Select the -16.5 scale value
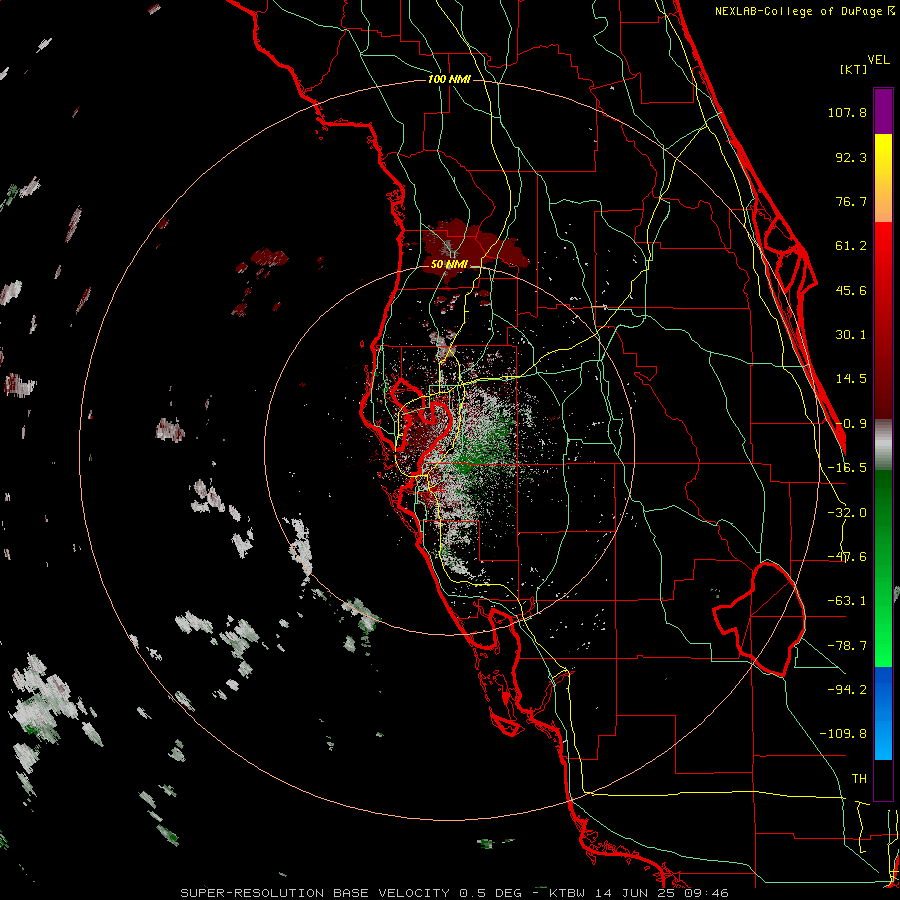900x900 pixels. coord(847,468)
